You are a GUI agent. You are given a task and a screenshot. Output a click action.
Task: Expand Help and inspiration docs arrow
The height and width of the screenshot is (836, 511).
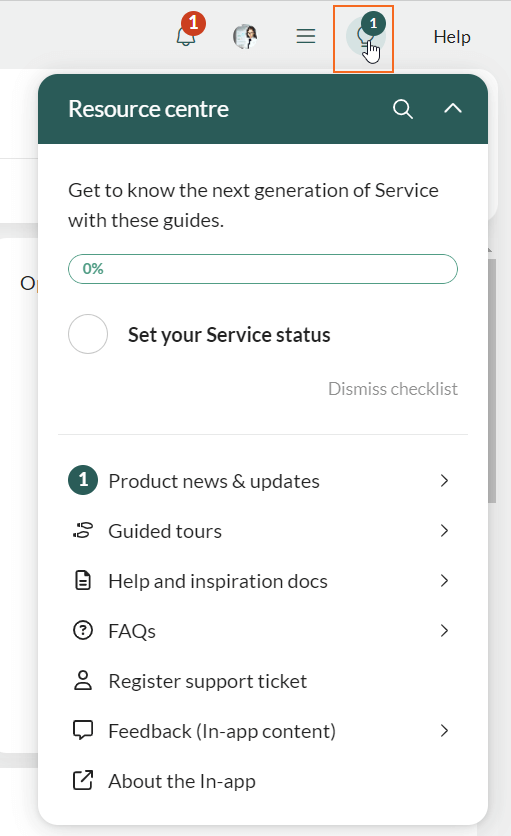444,581
